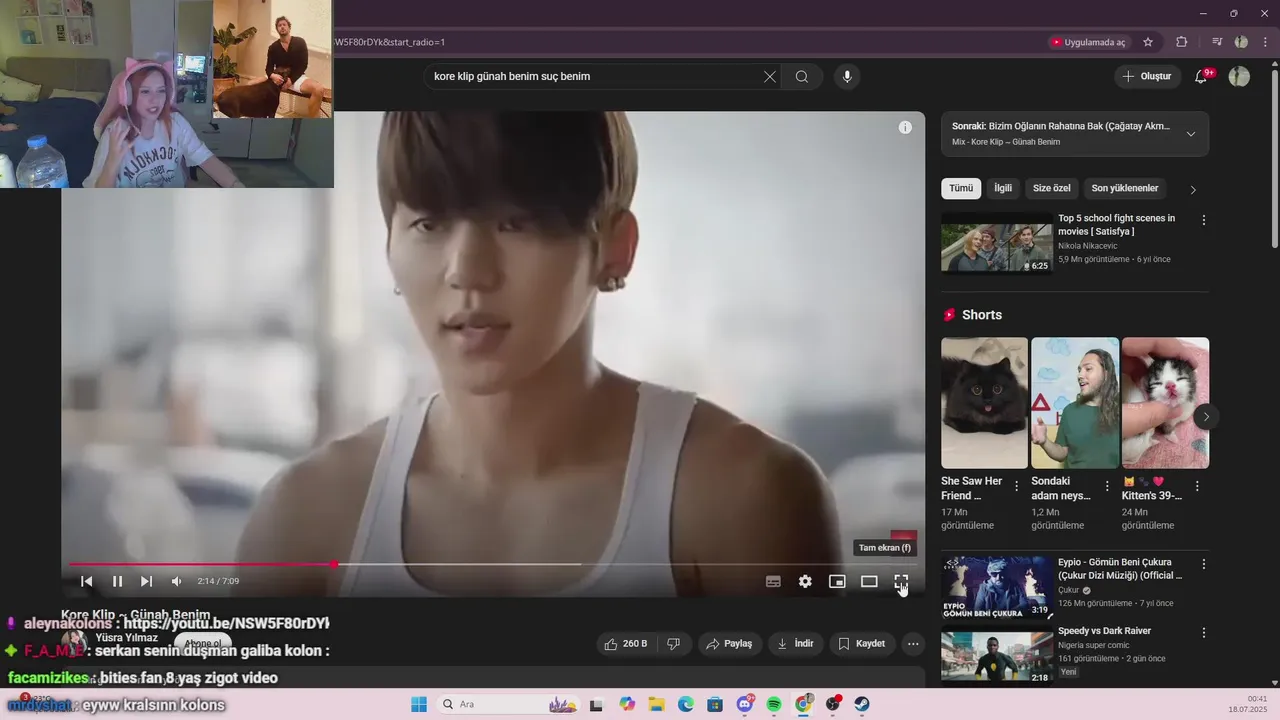Image resolution: width=1280 pixels, height=720 pixels.
Task: Start voice search with microphone
Action: [x=847, y=76]
